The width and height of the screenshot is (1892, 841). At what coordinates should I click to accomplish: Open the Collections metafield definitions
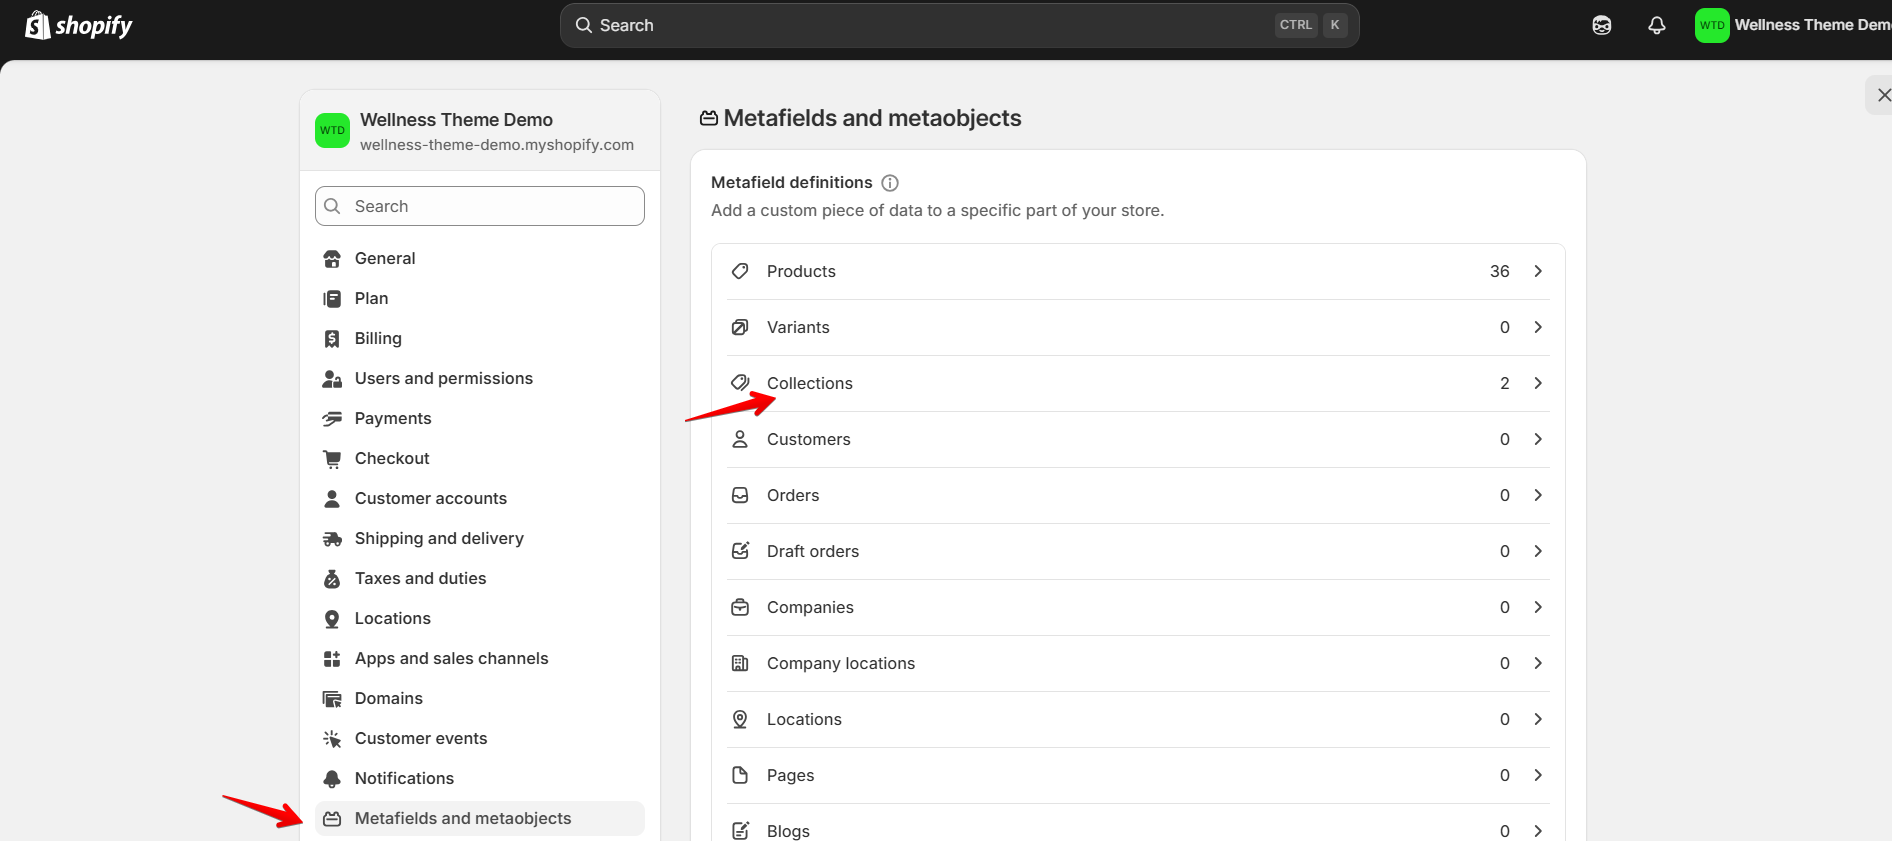(x=1138, y=383)
